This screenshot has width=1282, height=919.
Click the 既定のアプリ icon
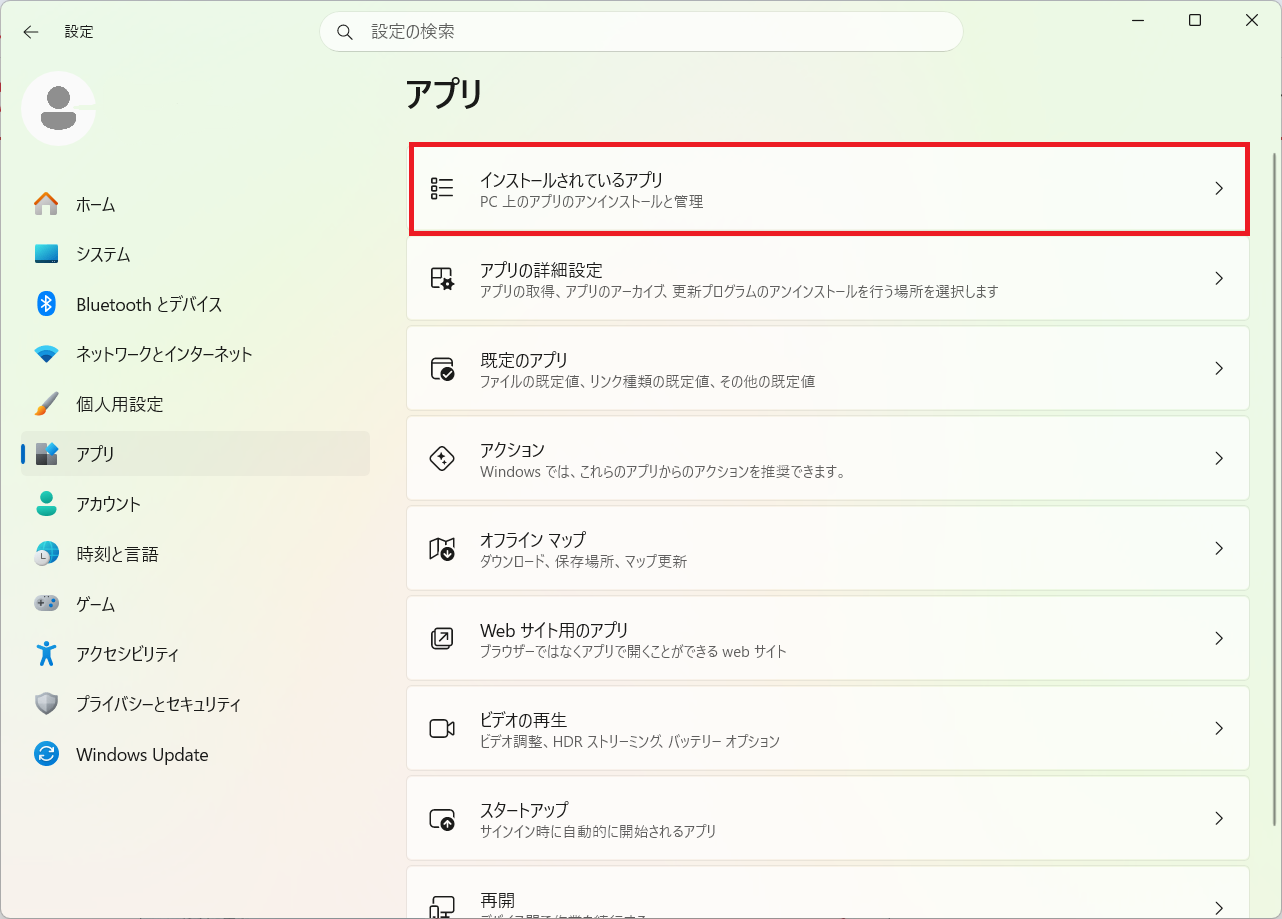point(442,368)
